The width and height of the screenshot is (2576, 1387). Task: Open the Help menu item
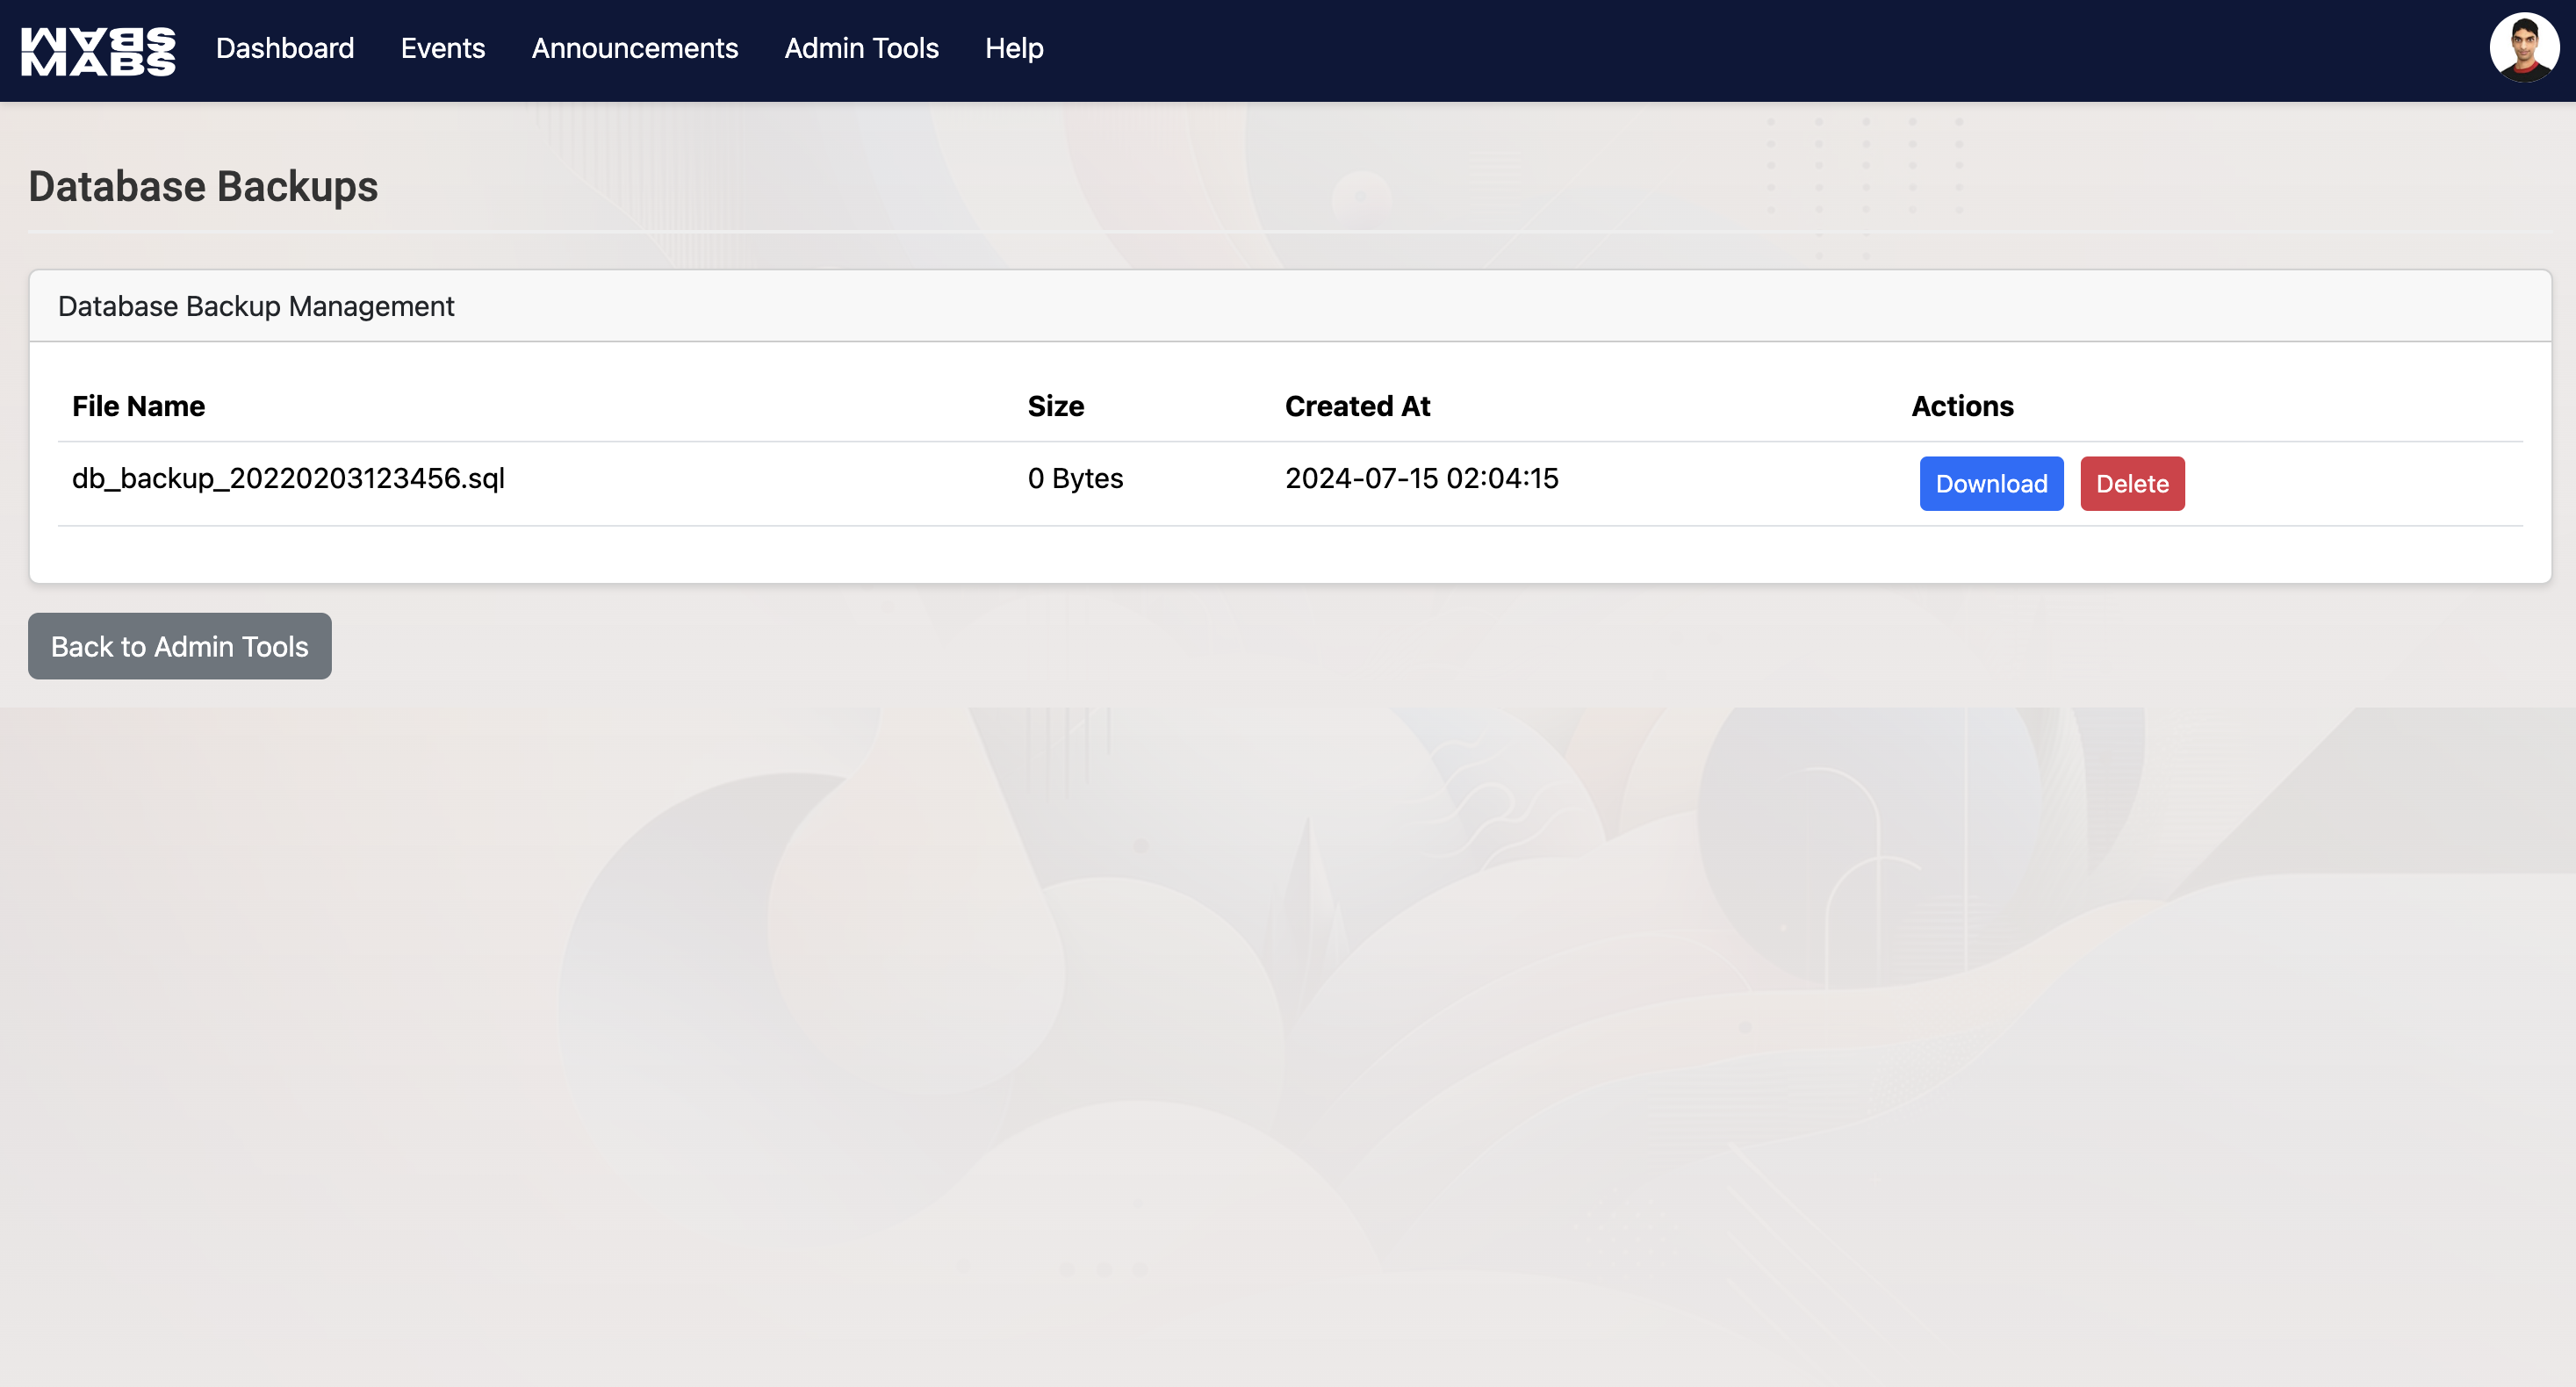click(1013, 48)
